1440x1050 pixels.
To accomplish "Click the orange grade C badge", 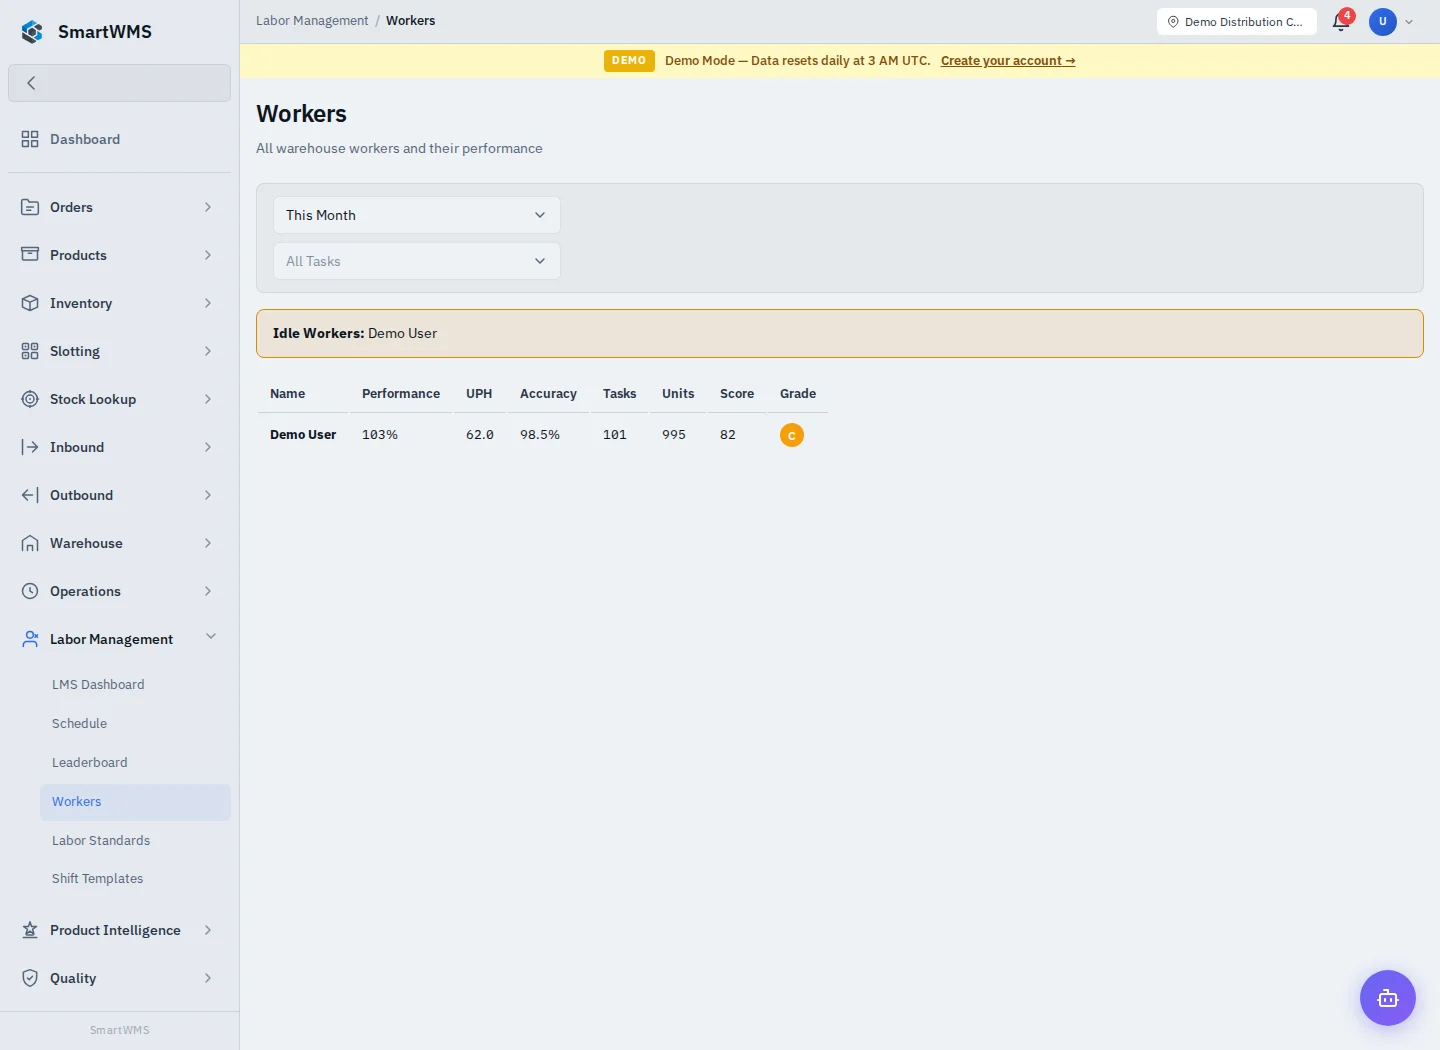I will pos(792,435).
